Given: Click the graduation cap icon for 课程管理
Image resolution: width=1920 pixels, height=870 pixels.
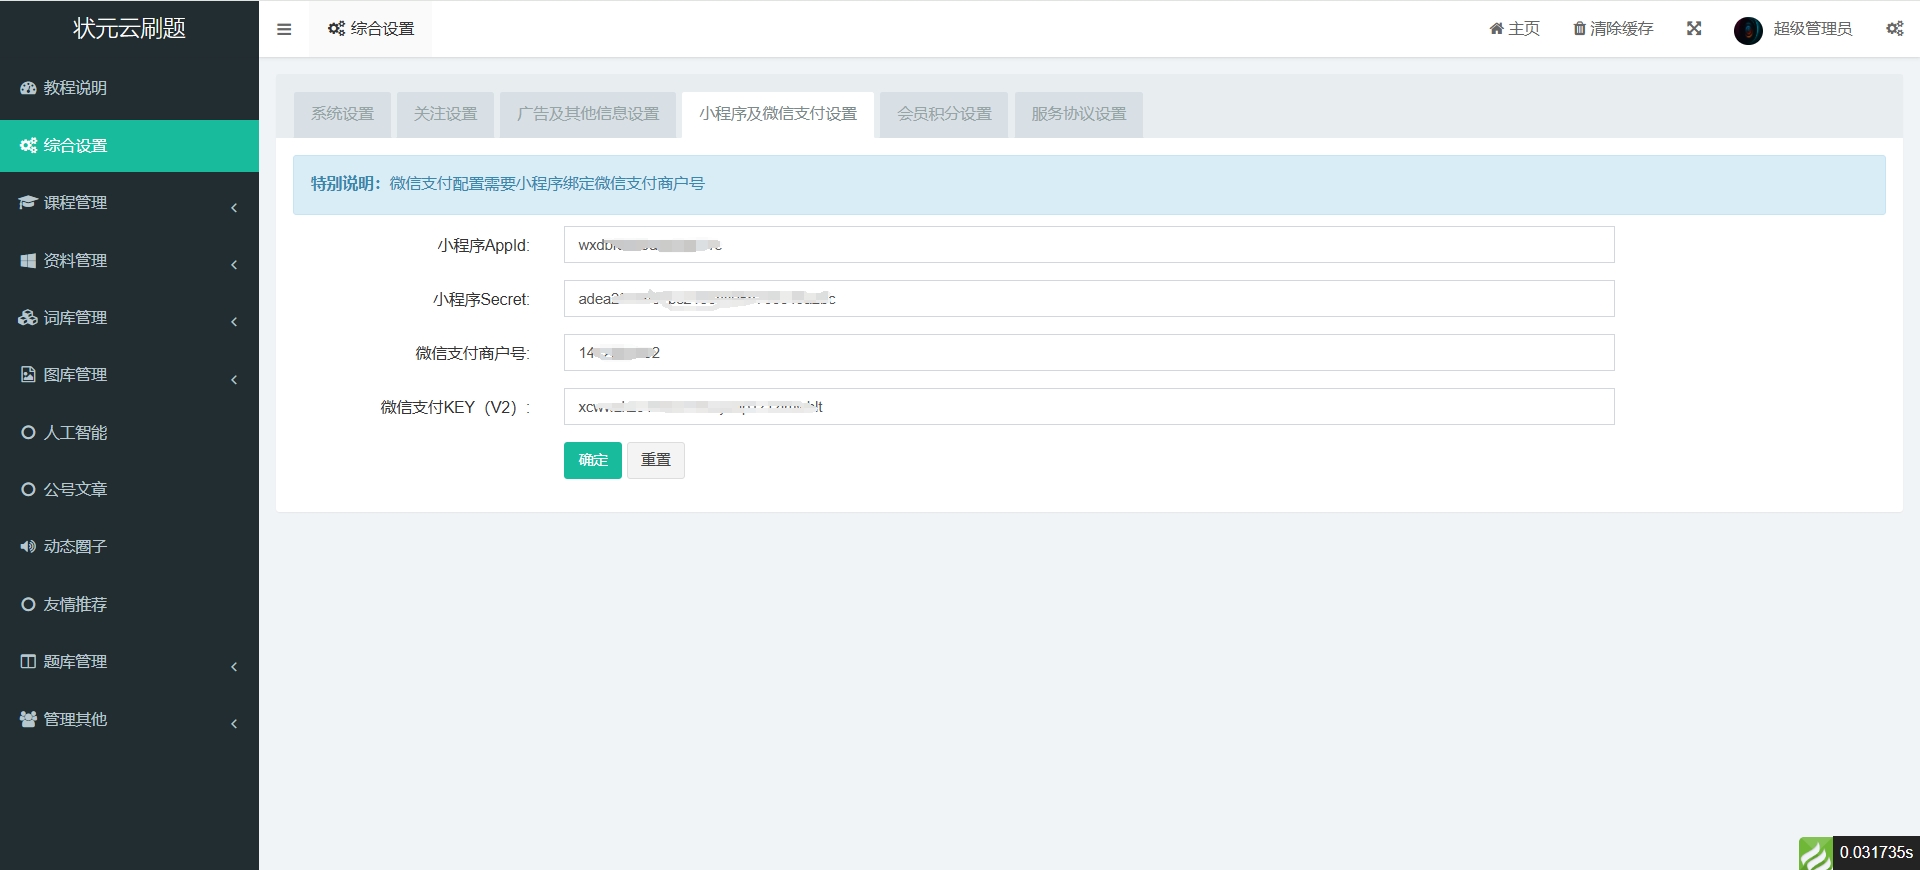Looking at the screenshot, I should 28,202.
